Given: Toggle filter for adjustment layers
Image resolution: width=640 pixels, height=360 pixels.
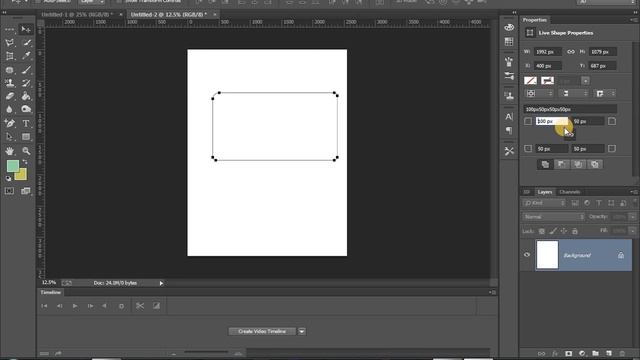Looking at the screenshot, I should tap(587, 203).
